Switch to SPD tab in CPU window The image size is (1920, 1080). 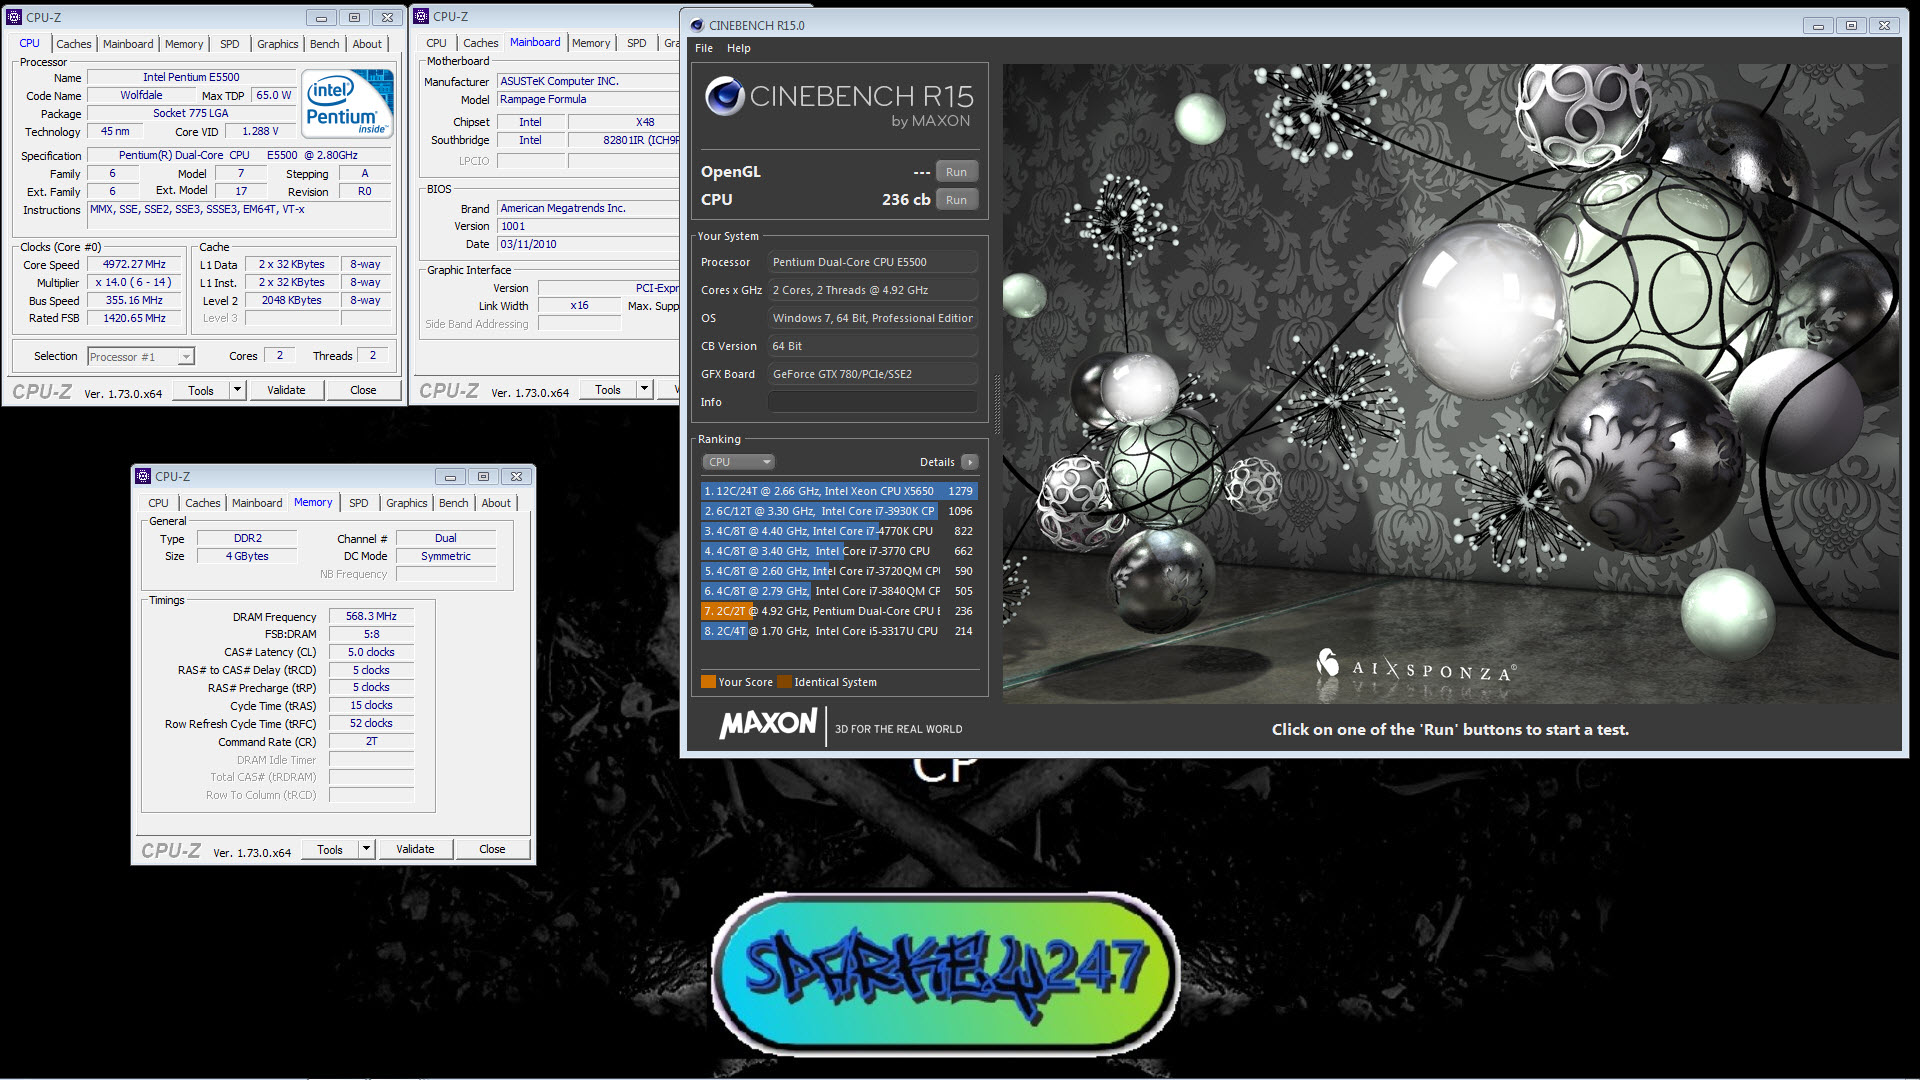[x=230, y=44]
